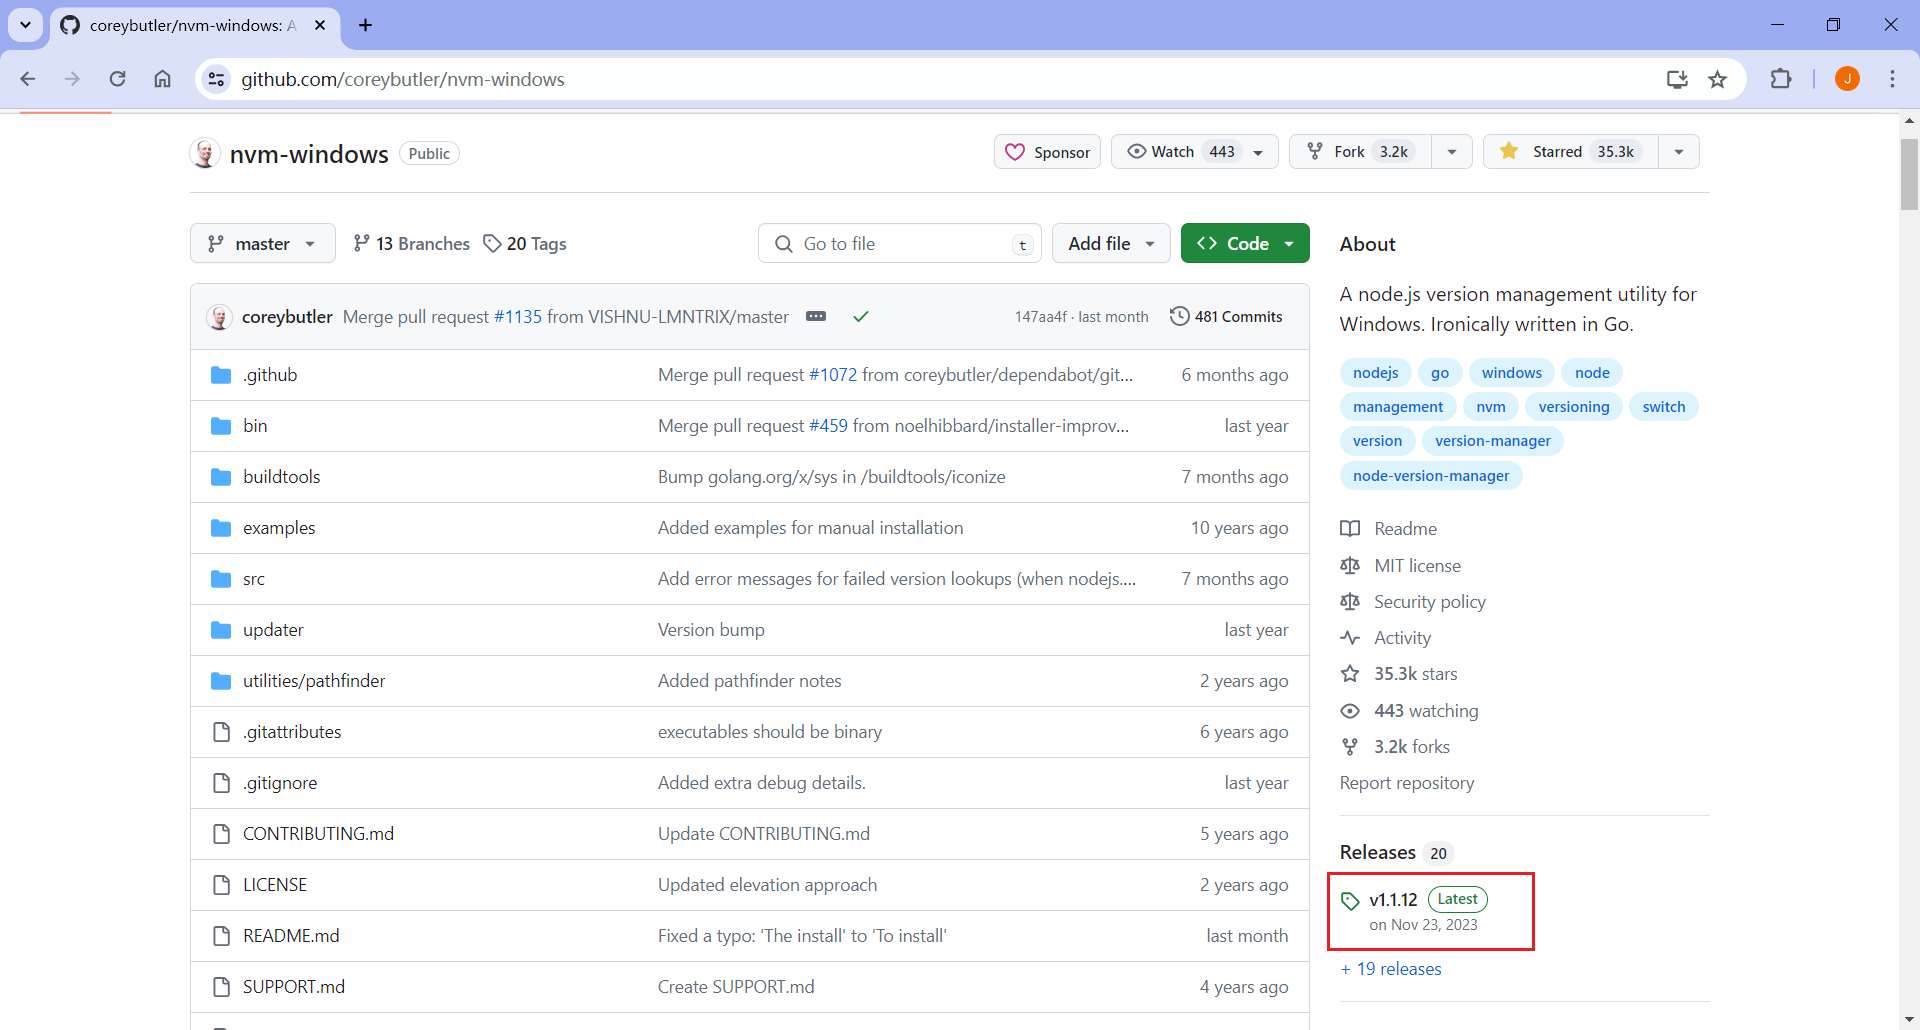
Task: Open pull request #1135 link
Action: pos(518,317)
